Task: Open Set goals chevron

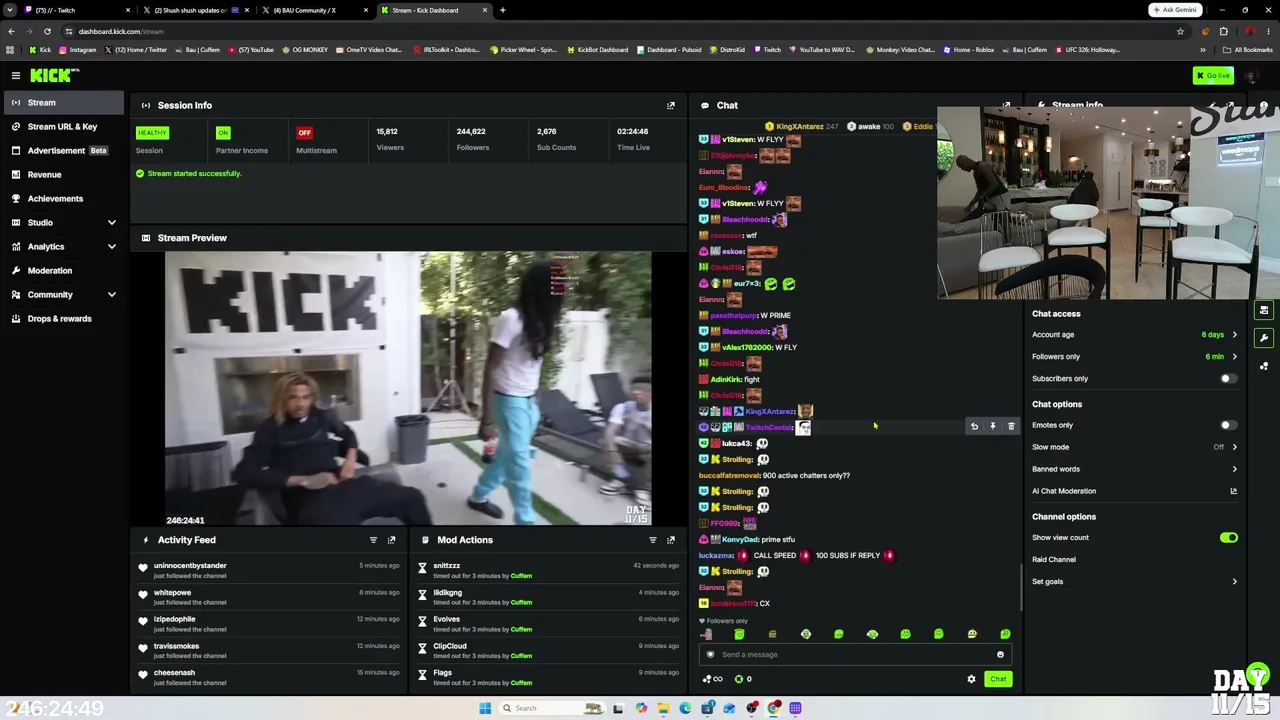Action: click(1234, 582)
